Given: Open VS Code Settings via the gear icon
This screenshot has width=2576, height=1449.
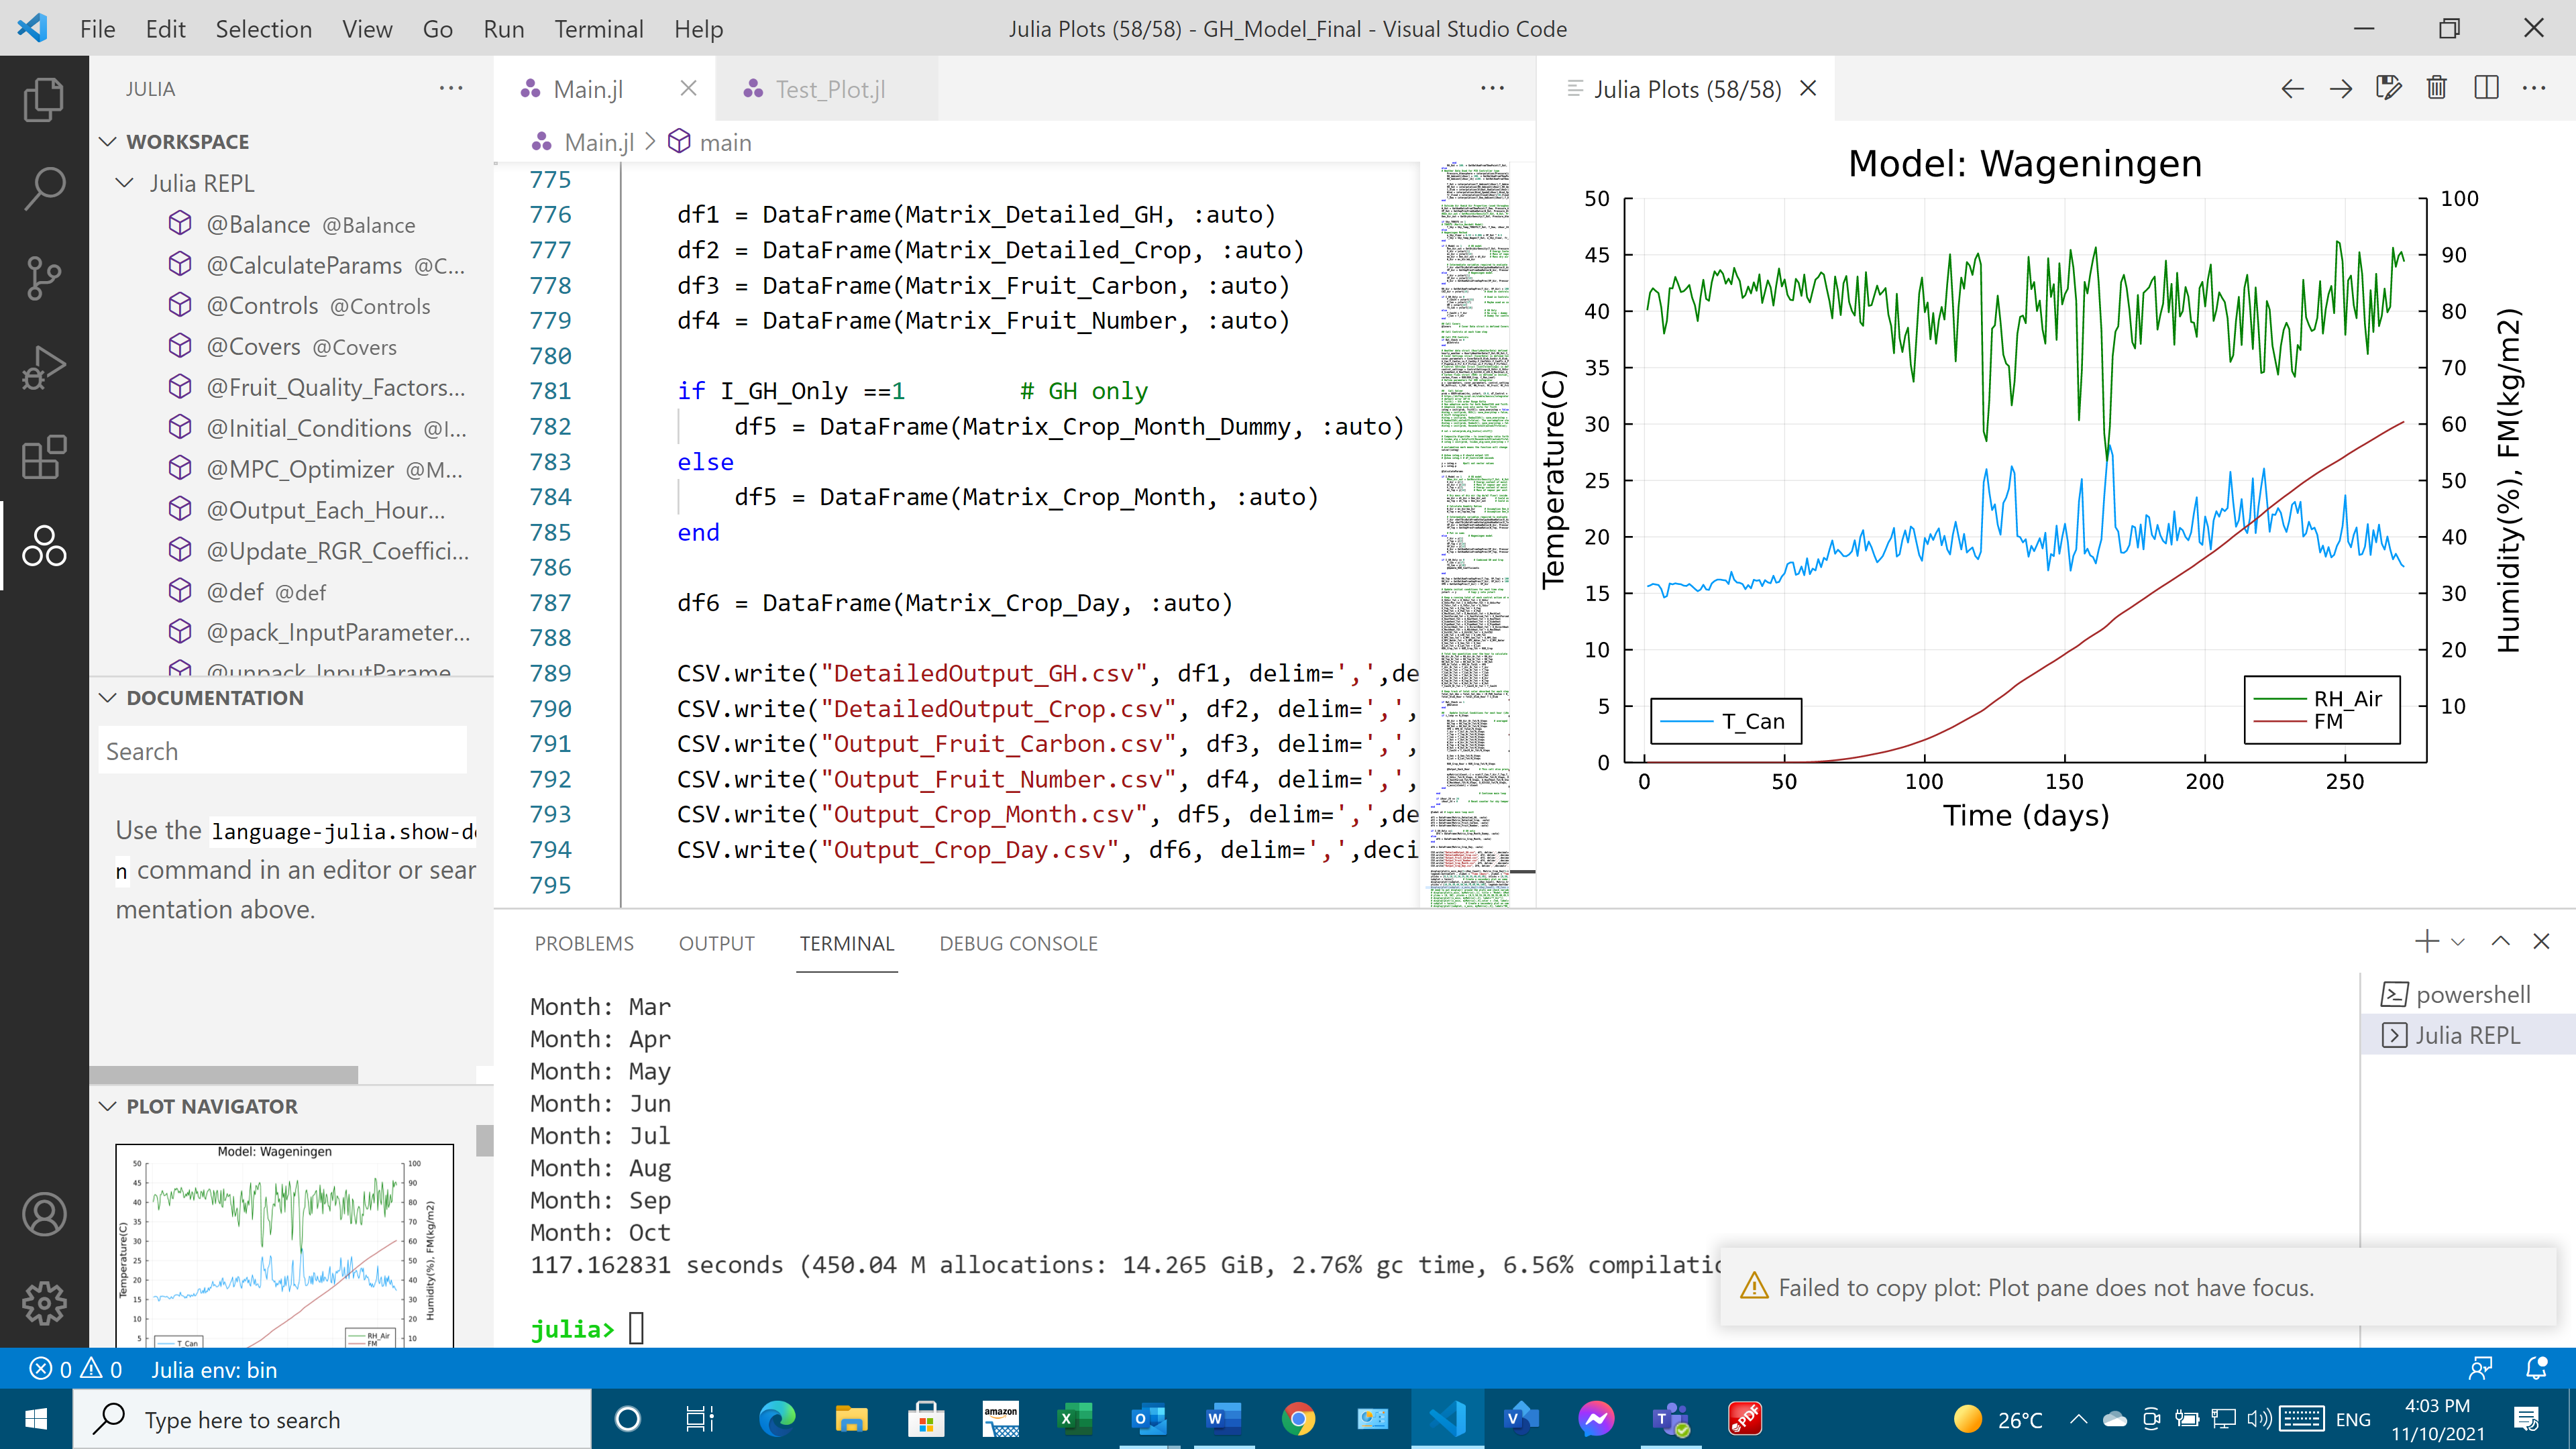Looking at the screenshot, I should coord(43,1303).
